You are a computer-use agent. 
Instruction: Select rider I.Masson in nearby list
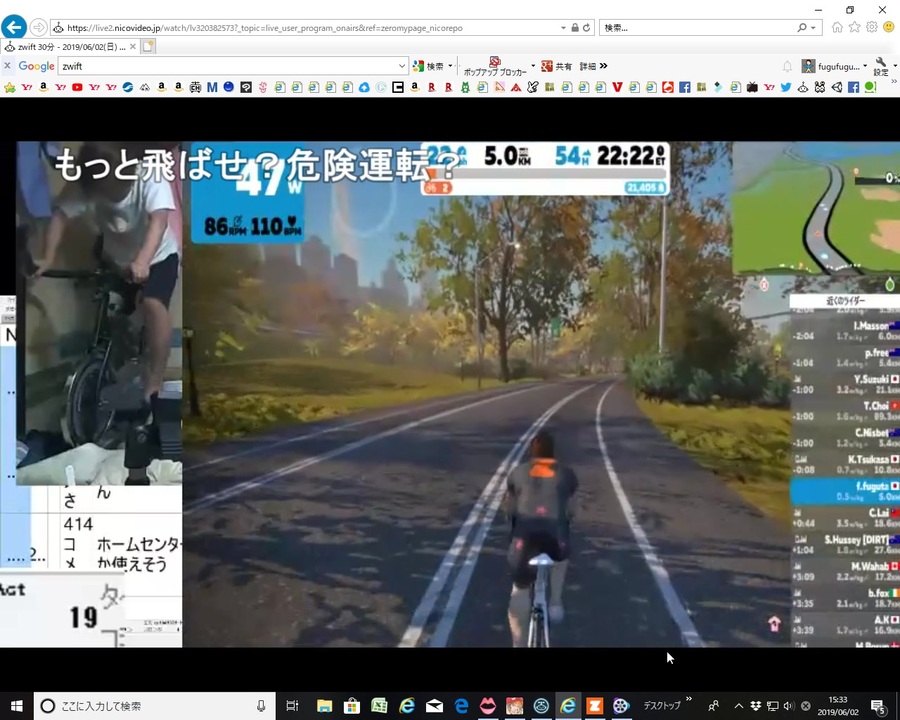[845, 331]
